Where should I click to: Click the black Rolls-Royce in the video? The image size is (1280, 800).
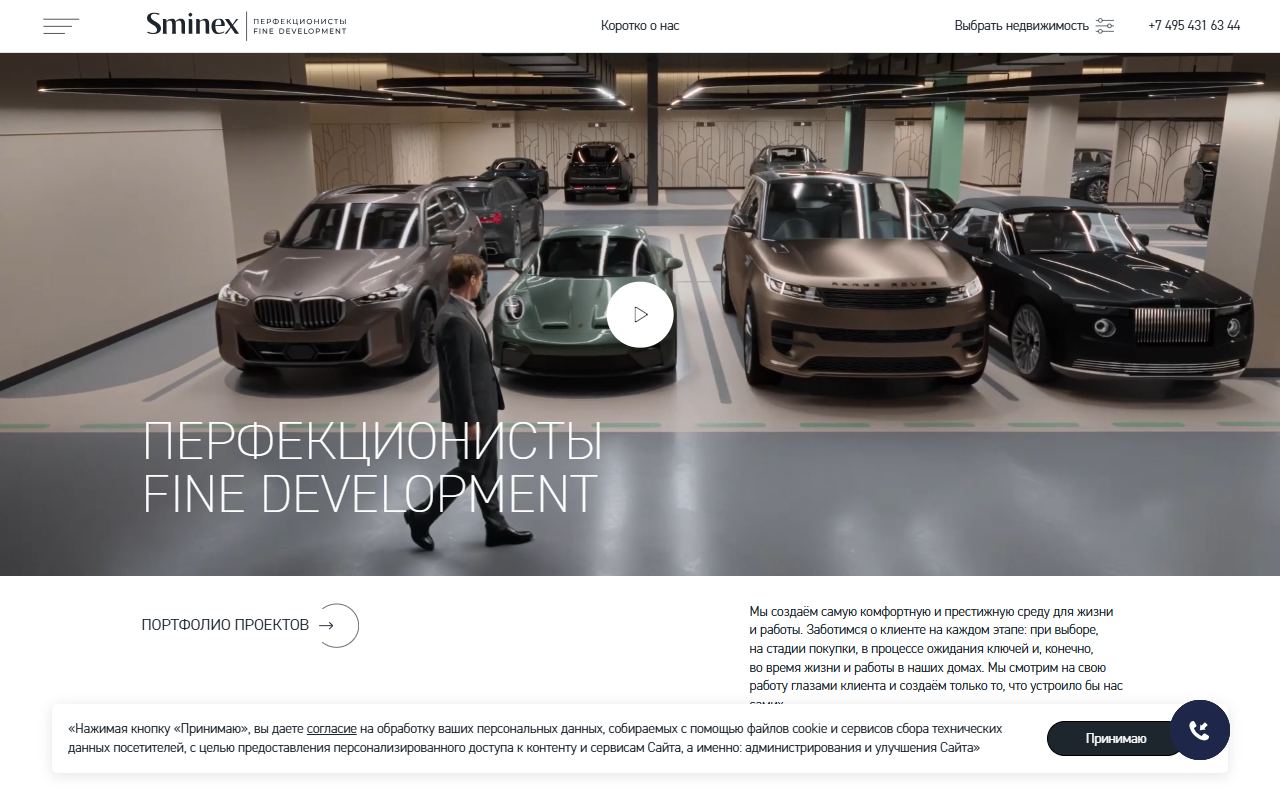pyautogui.click(x=1100, y=290)
